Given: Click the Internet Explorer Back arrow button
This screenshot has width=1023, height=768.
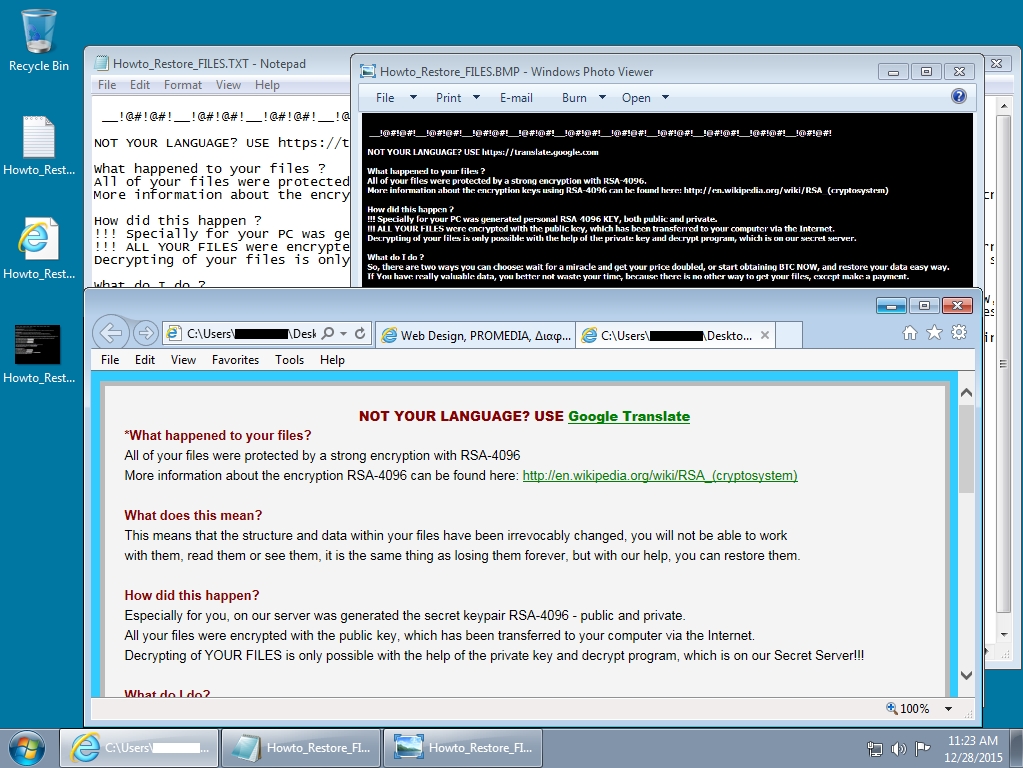Looking at the screenshot, I should click(111, 333).
